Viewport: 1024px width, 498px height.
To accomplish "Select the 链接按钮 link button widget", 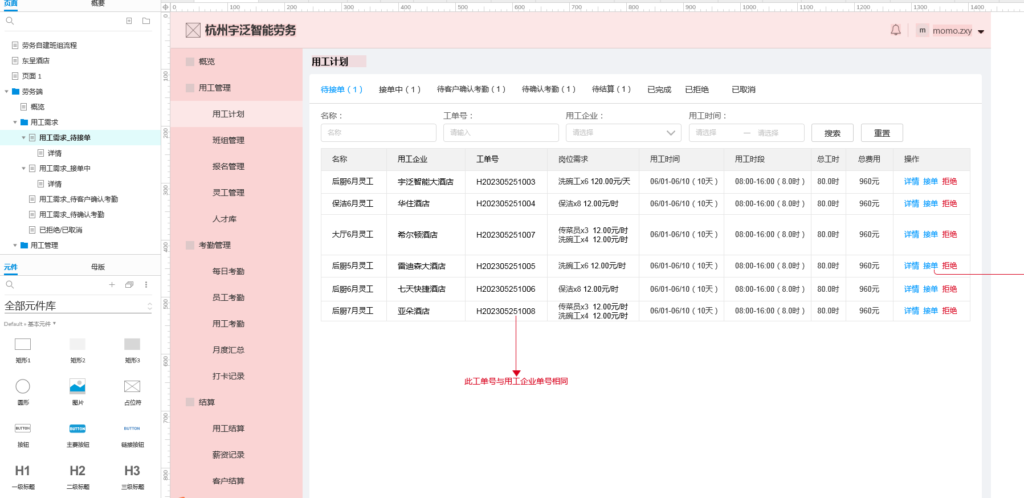I will (x=132, y=434).
